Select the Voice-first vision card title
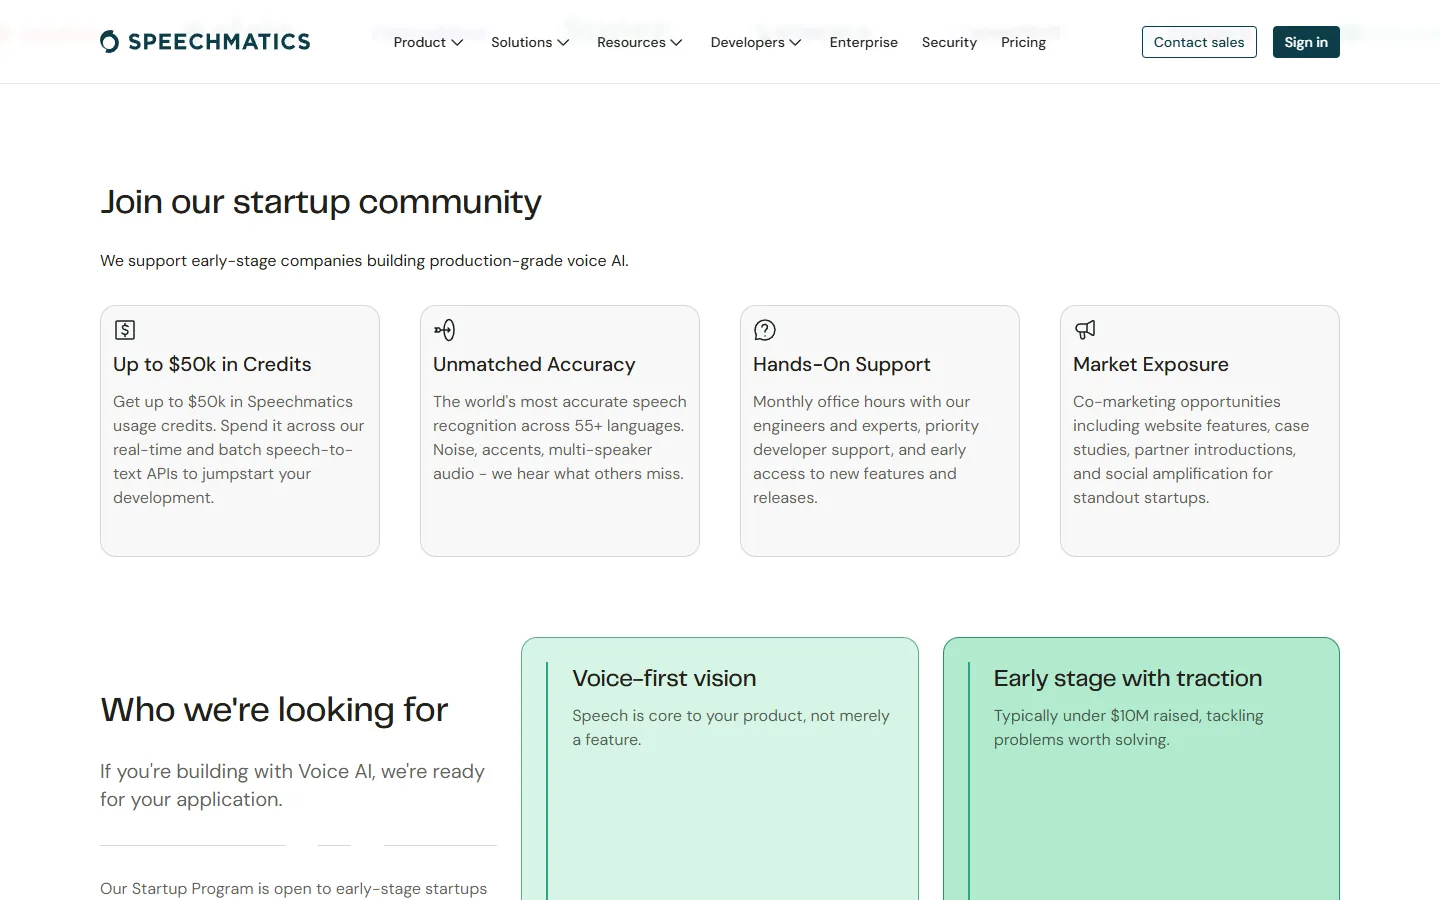 [664, 678]
